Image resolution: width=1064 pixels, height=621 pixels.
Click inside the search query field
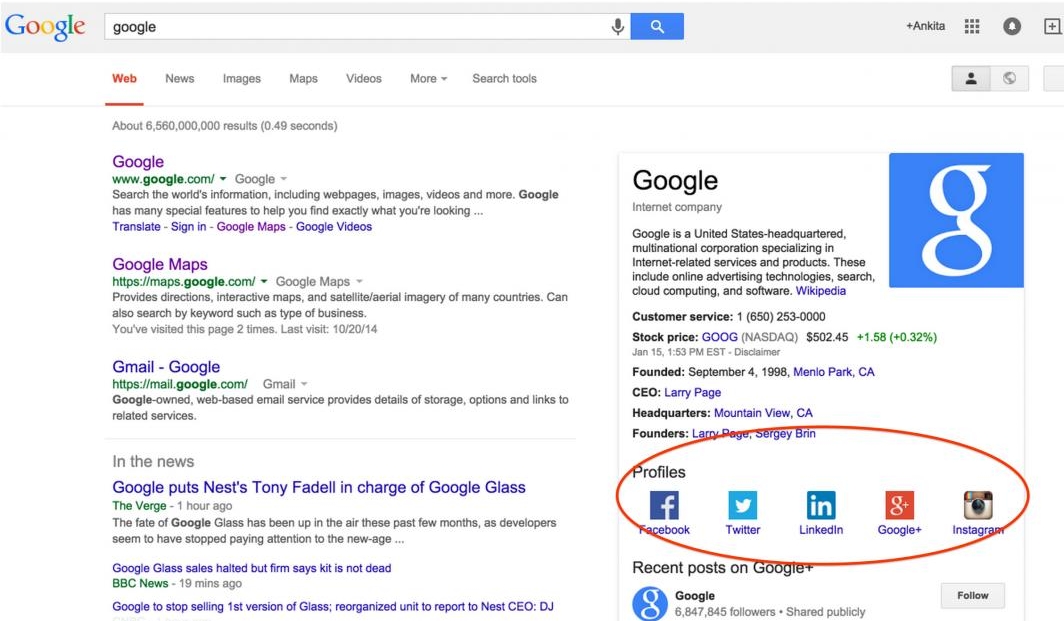(x=300, y=26)
